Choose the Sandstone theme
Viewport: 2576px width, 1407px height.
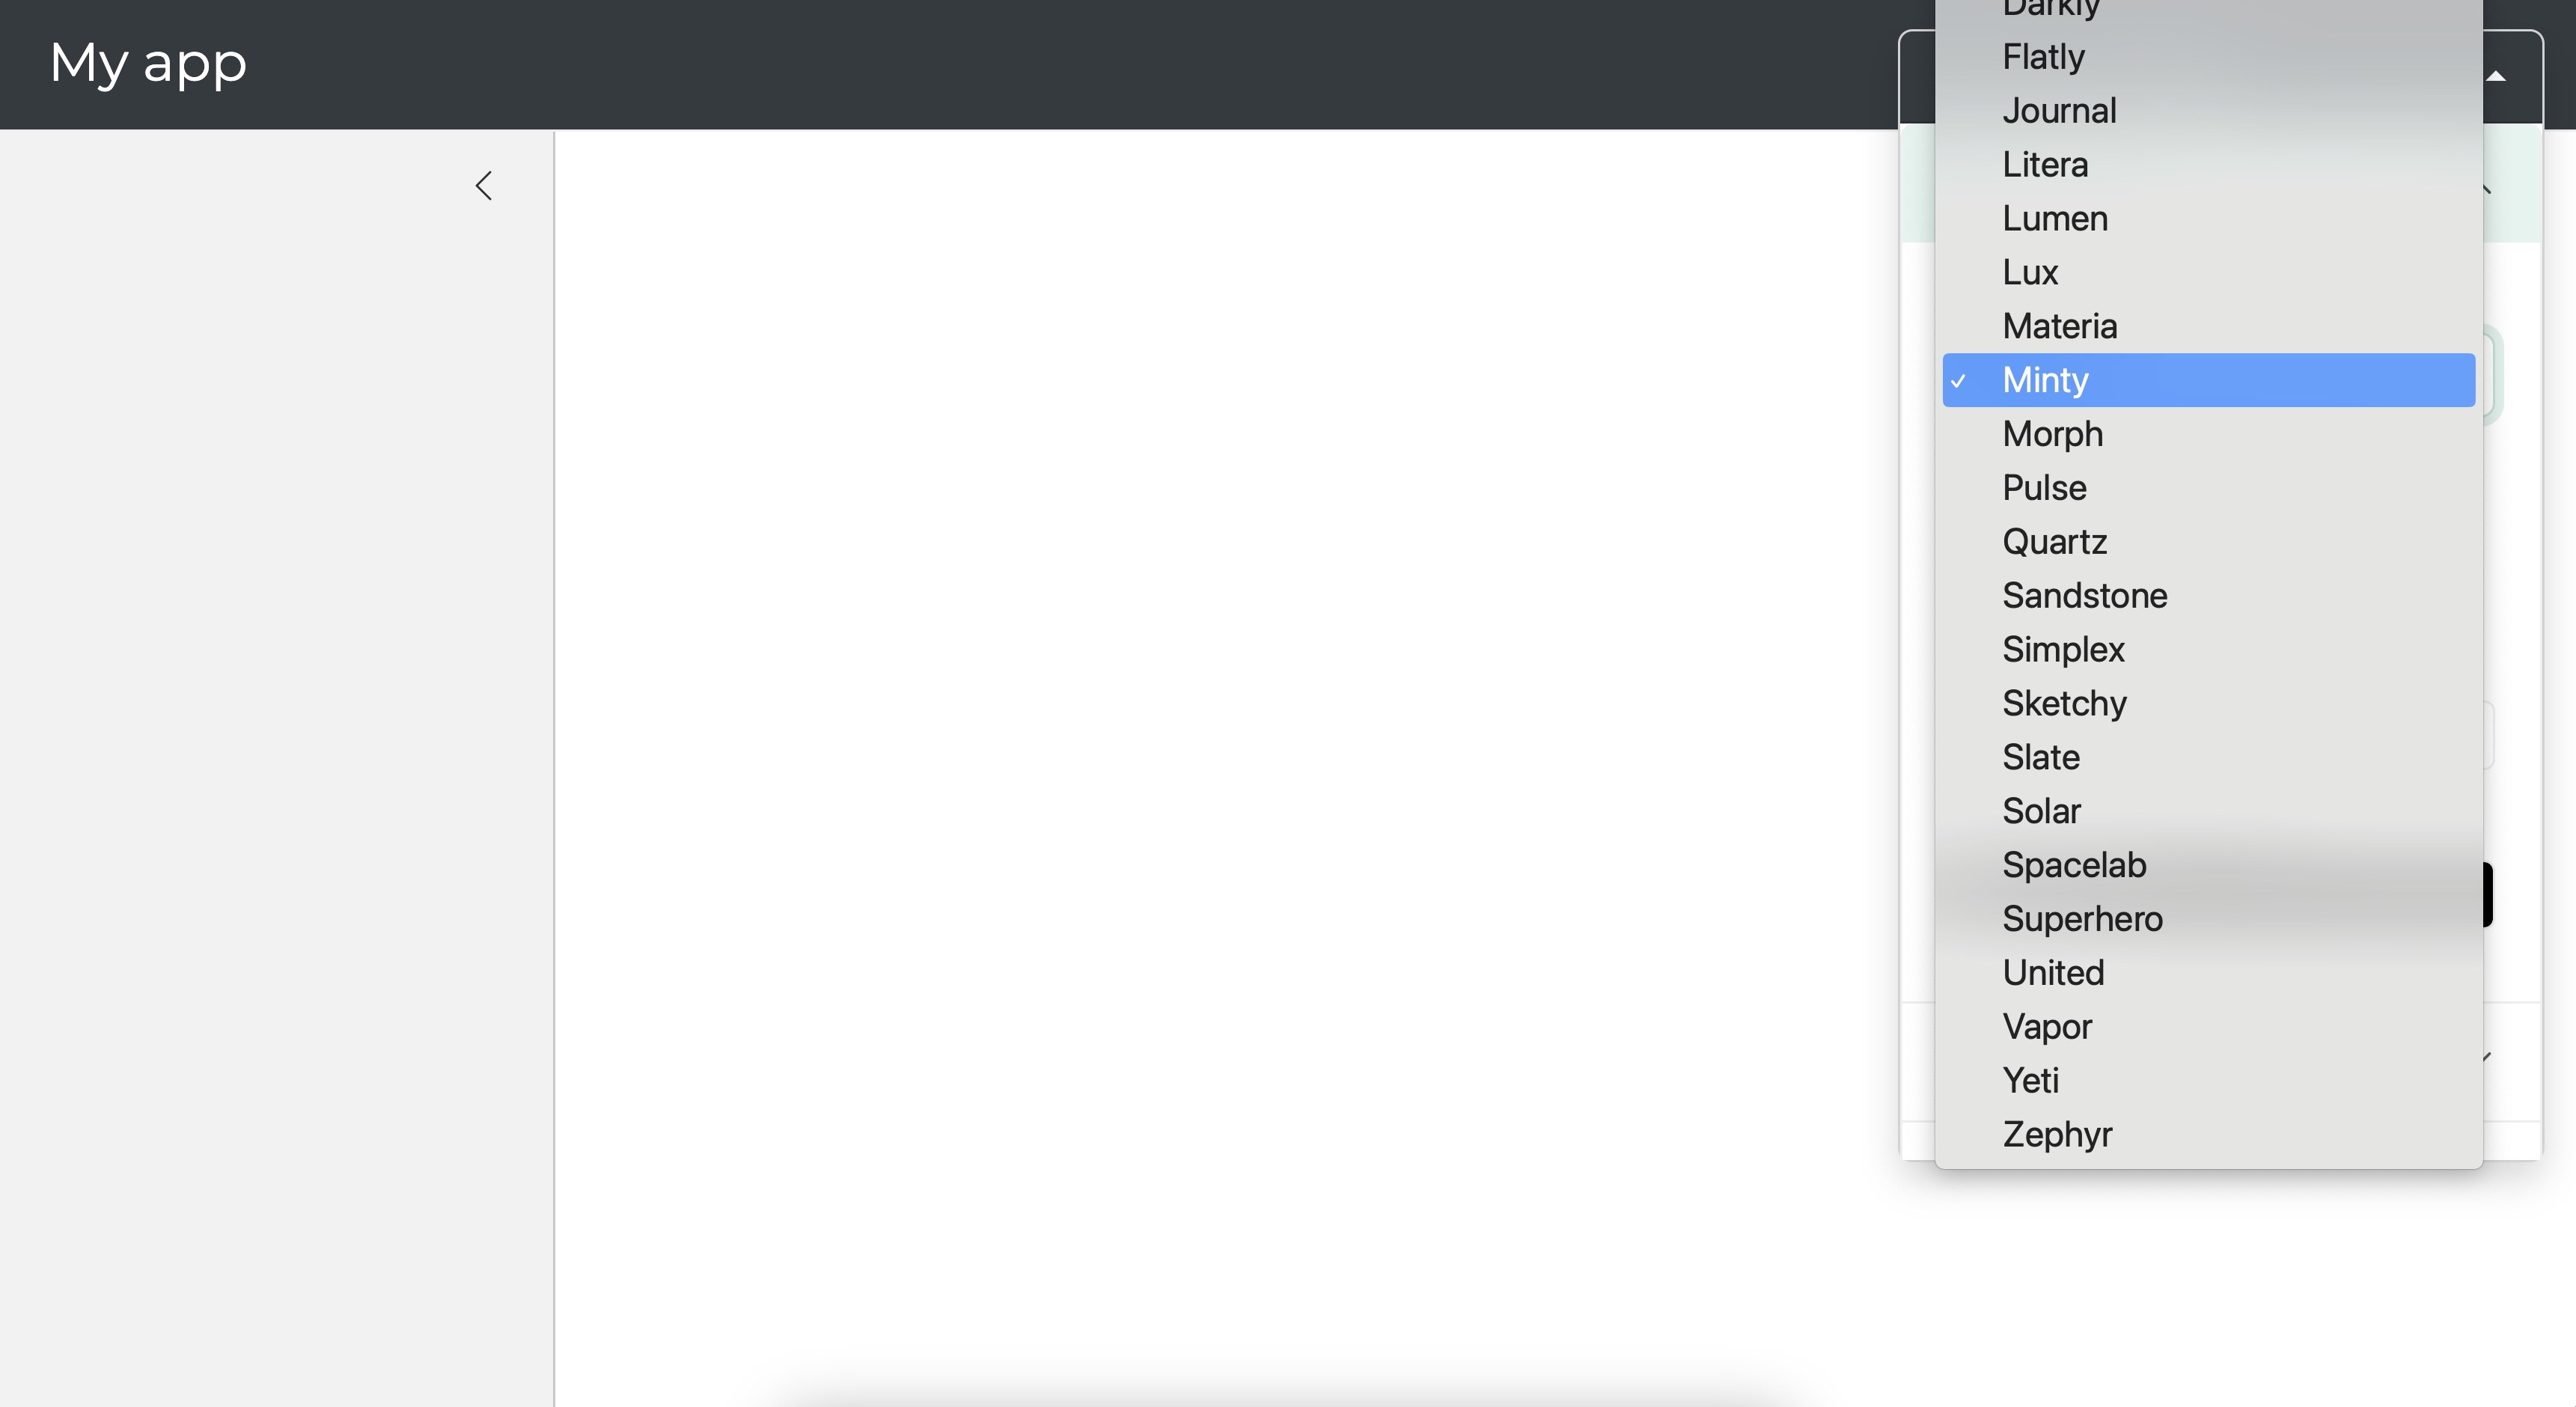point(2208,596)
